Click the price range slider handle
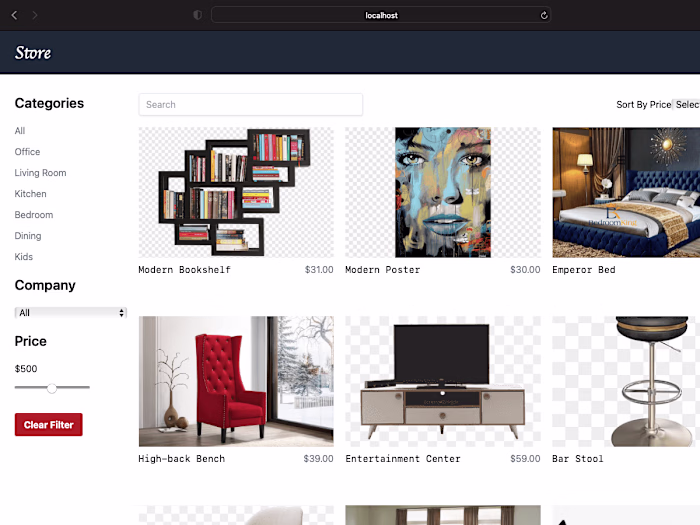700x525 pixels. click(x=52, y=388)
